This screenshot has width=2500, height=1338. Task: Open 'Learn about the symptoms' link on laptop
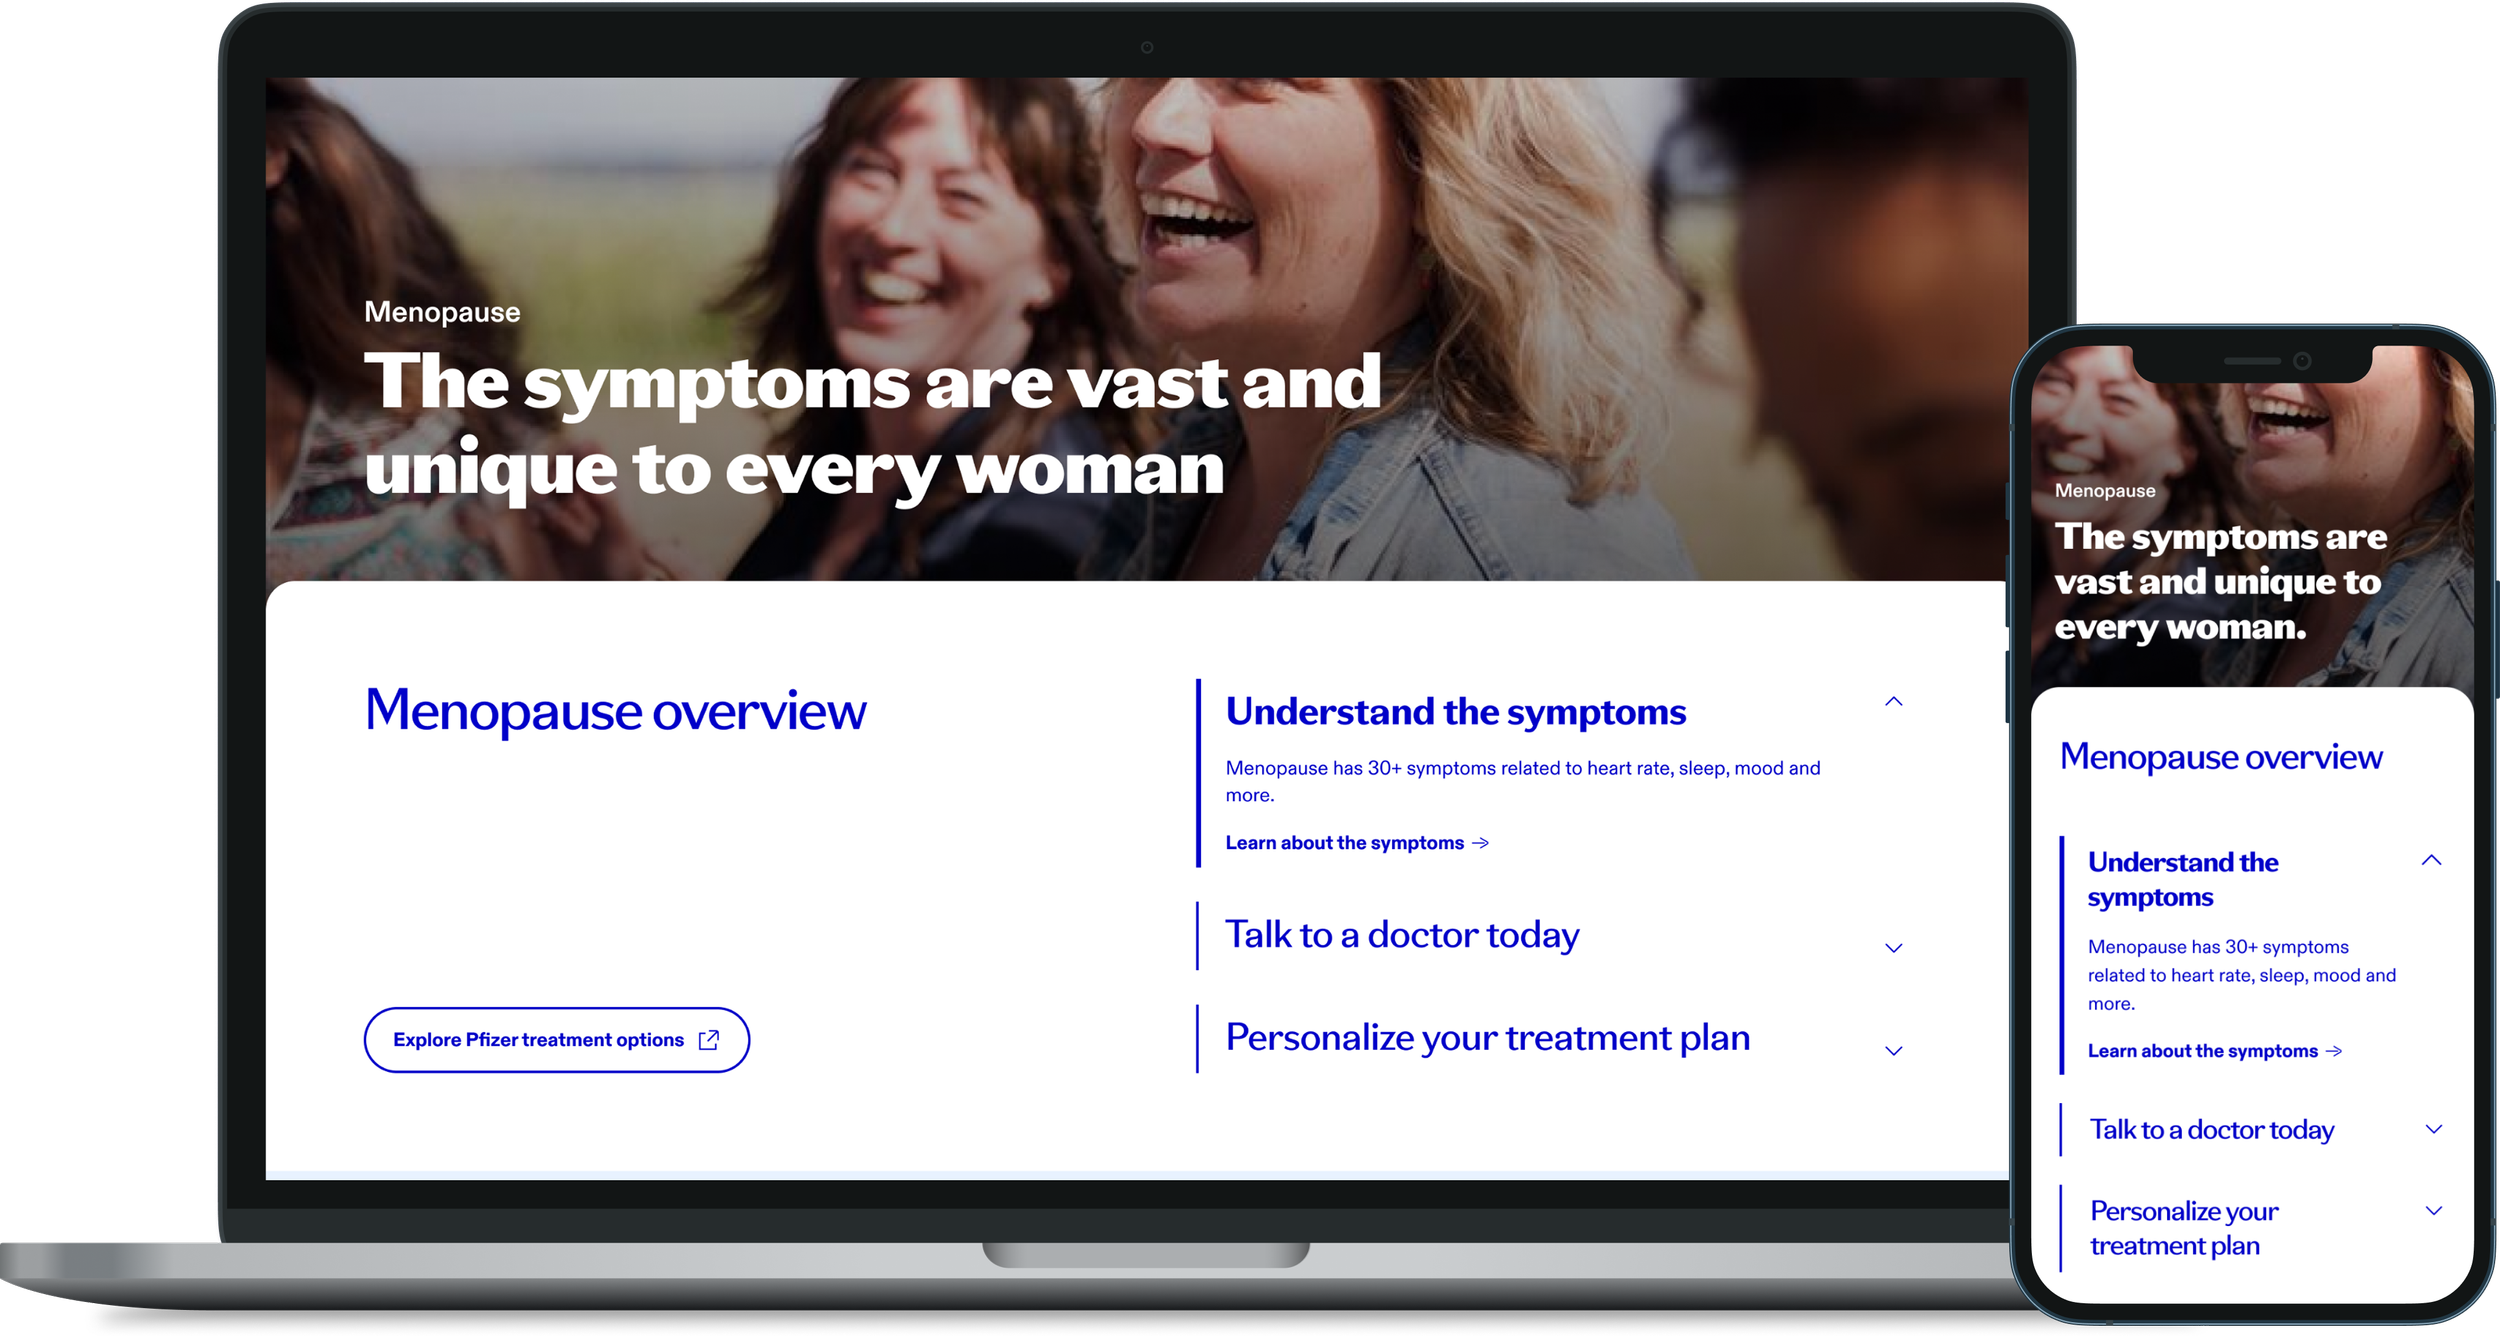coord(1357,843)
